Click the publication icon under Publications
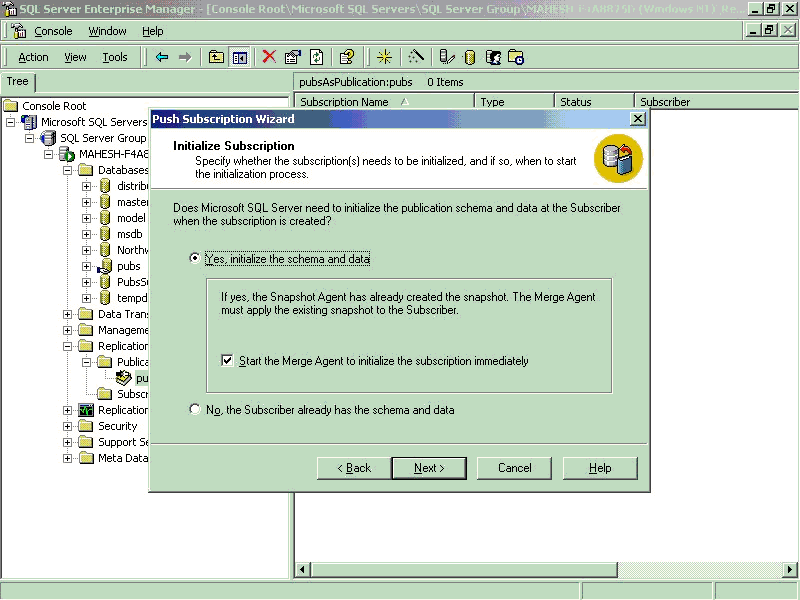 tap(123, 378)
